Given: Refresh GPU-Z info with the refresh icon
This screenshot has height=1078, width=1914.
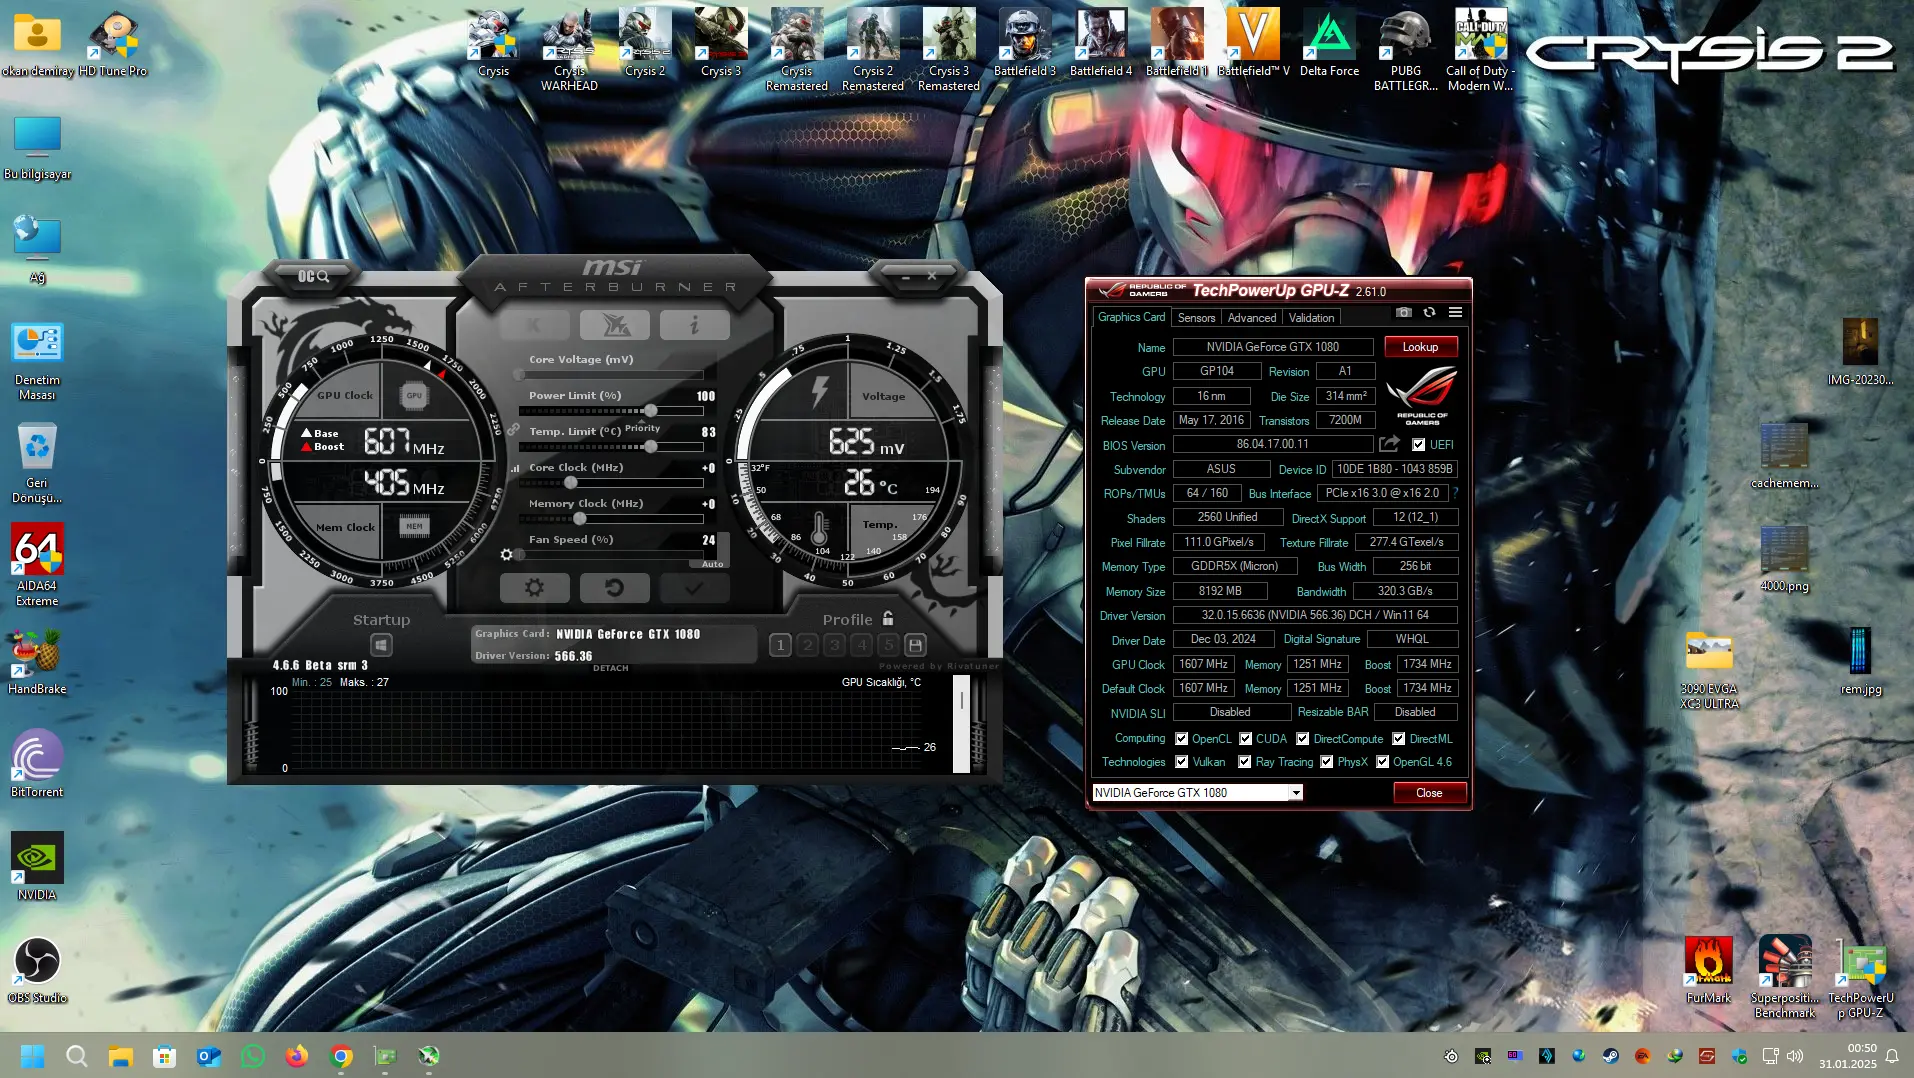Looking at the screenshot, I should coord(1430,313).
